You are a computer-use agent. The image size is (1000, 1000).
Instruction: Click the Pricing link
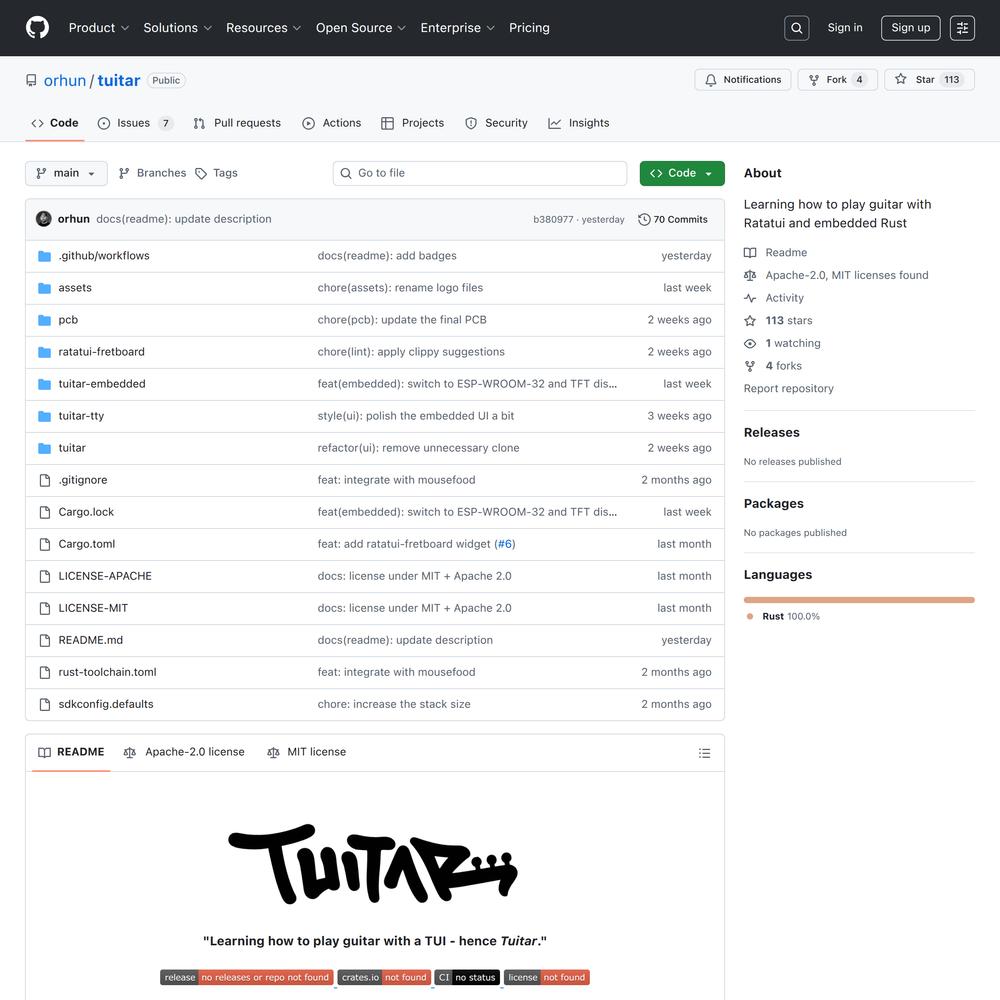click(x=529, y=28)
